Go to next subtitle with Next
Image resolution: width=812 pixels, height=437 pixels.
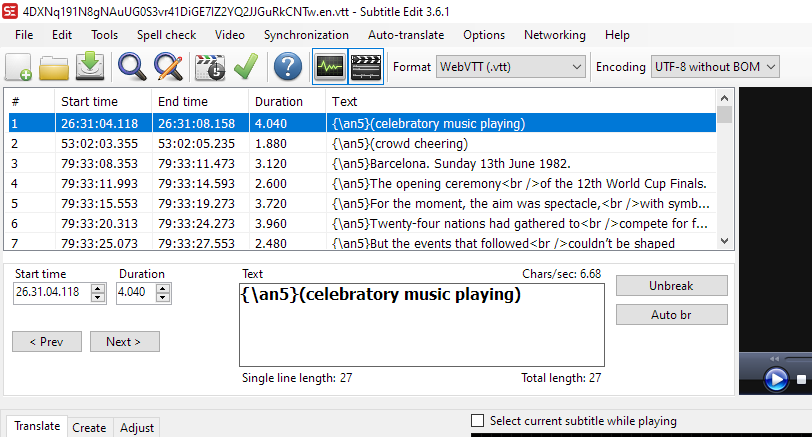124,342
